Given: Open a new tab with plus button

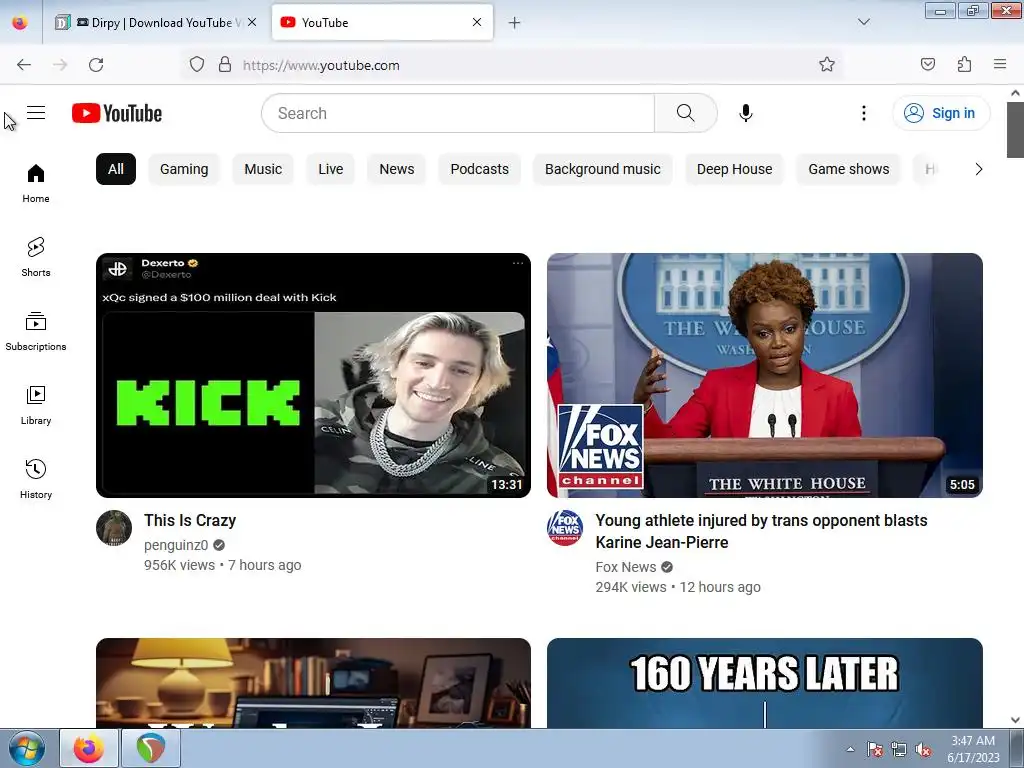Looking at the screenshot, I should (x=515, y=23).
